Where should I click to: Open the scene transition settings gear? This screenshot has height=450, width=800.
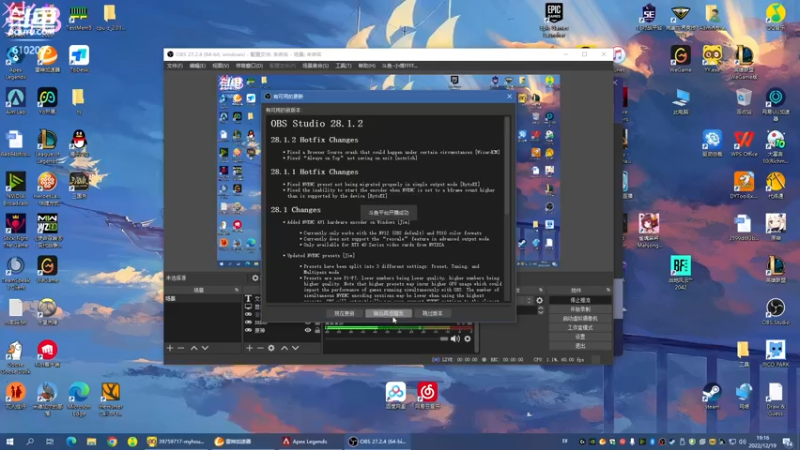click(x=539, y=301)
